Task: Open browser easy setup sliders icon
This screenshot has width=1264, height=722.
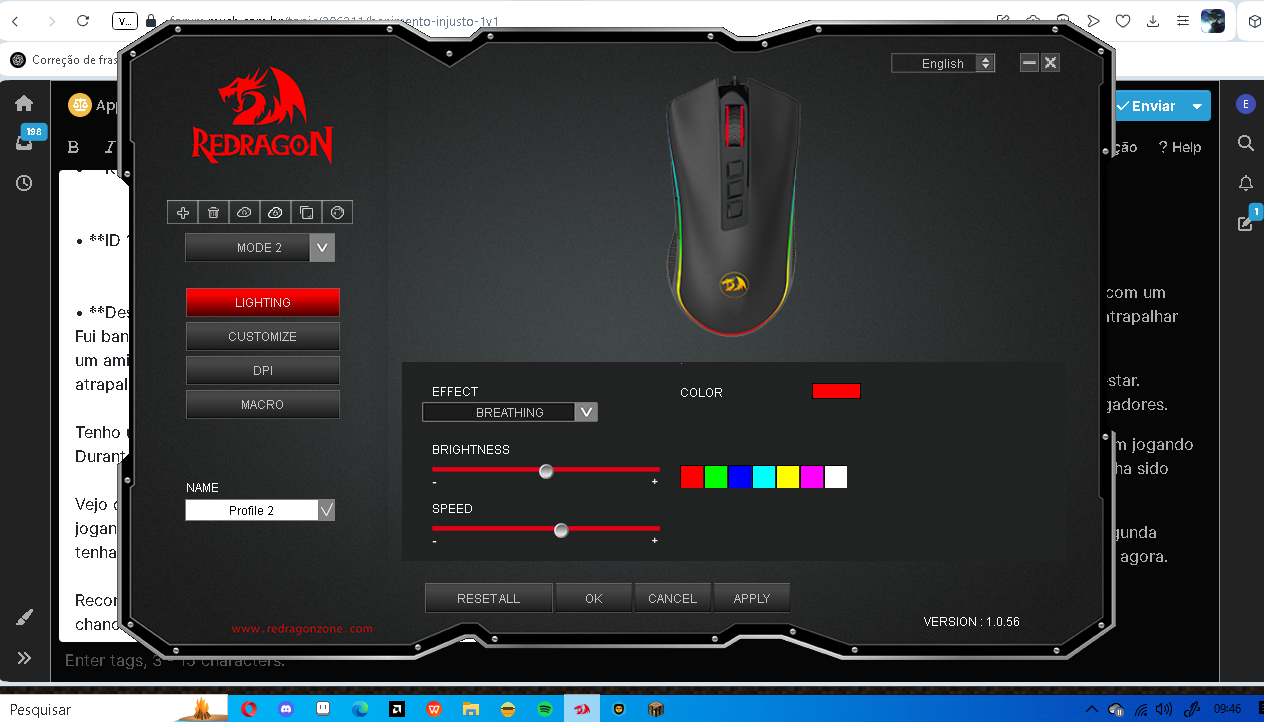Action: (1183, 20)
